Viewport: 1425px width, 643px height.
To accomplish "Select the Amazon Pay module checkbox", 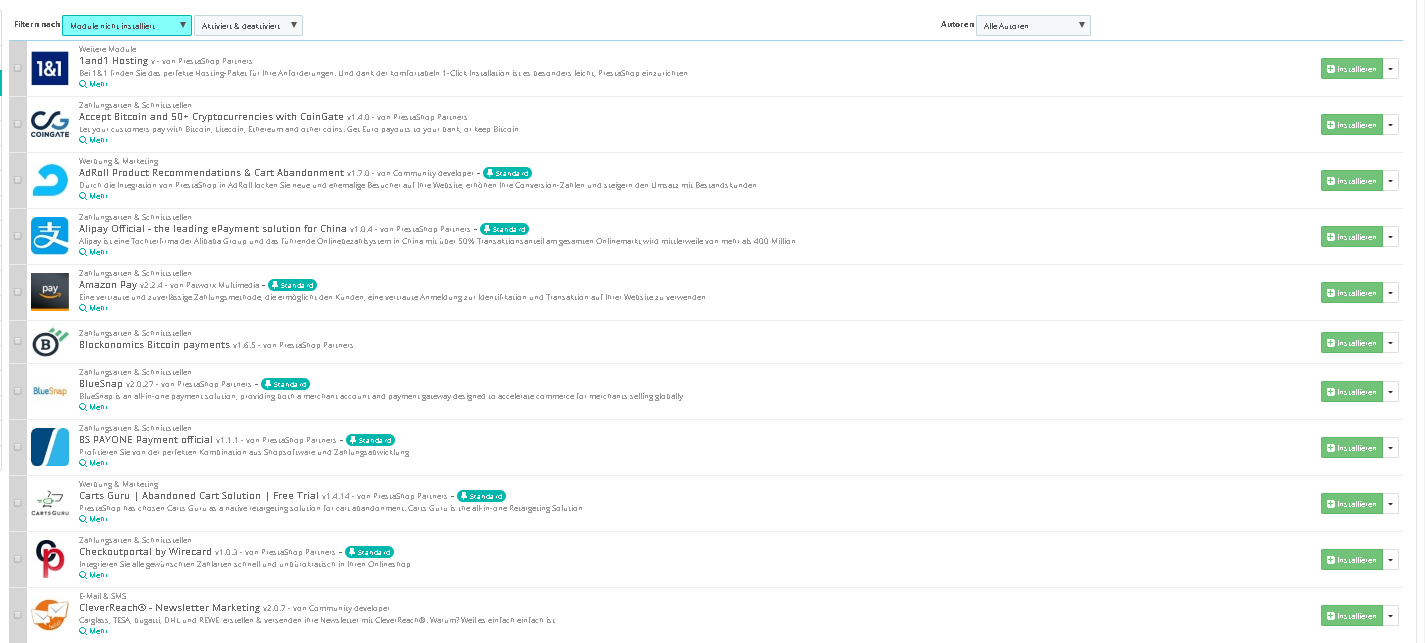I will tap(17, 292).
